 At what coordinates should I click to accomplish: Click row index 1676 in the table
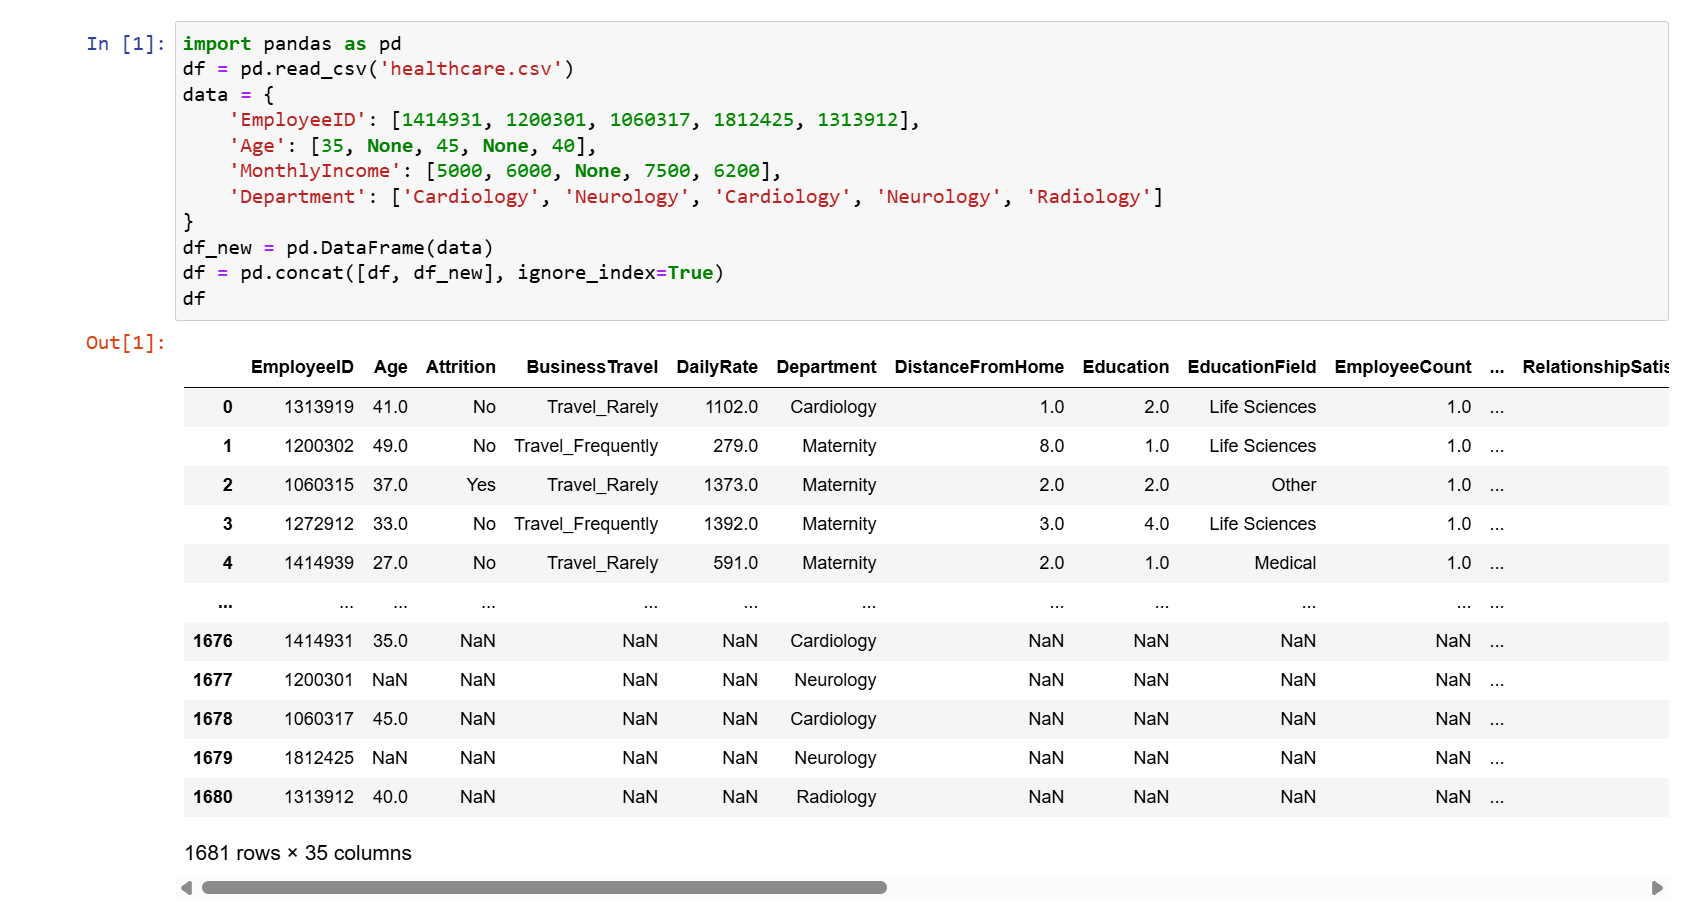(213, 641)
